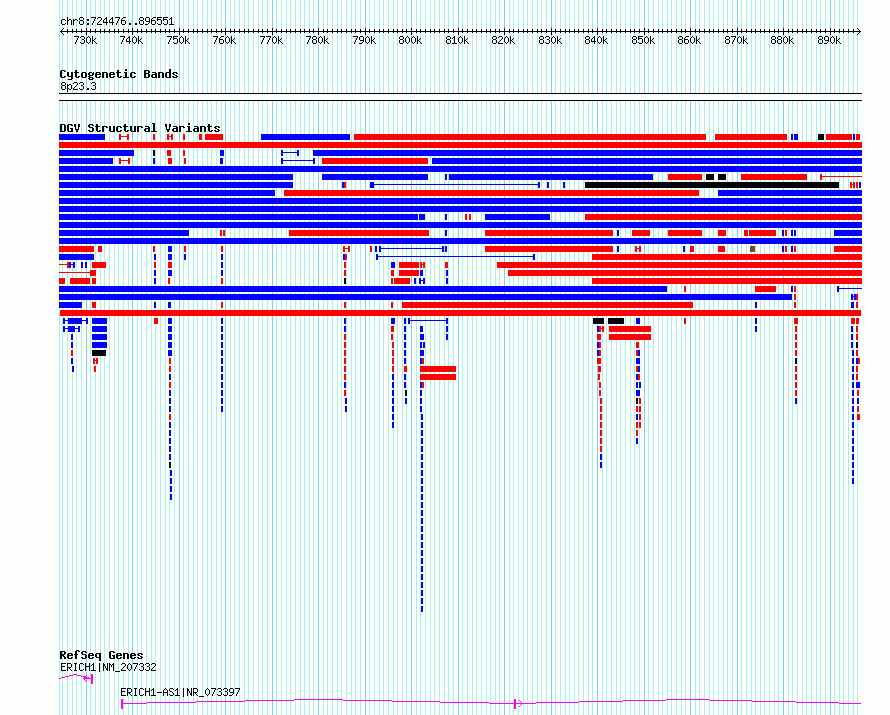
Task: Click the 870k ruler label
Action: [736, 41]
